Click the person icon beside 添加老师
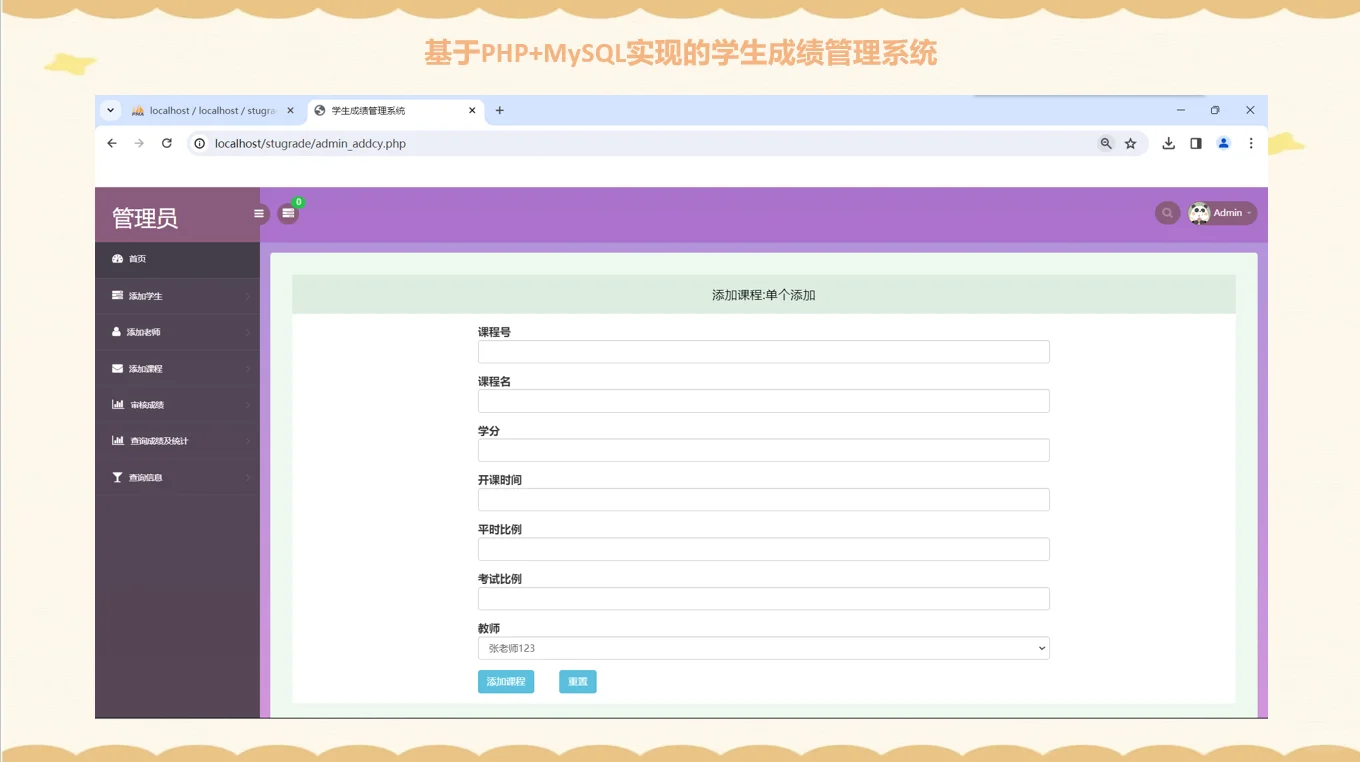1360x762 pixels. point(118,331)
